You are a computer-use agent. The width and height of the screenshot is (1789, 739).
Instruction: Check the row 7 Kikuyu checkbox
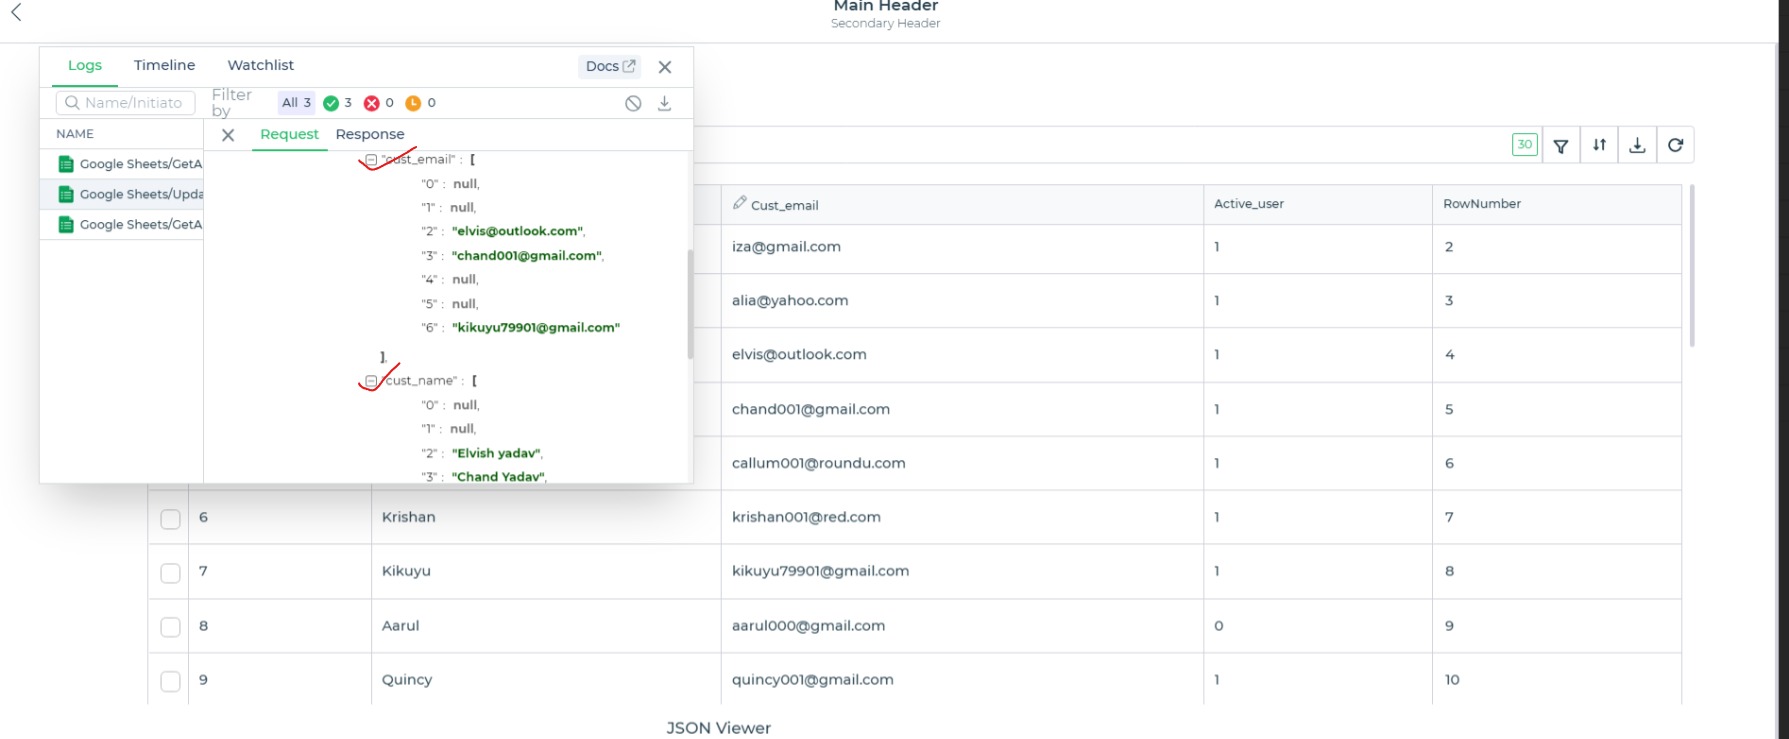(170, 573)
